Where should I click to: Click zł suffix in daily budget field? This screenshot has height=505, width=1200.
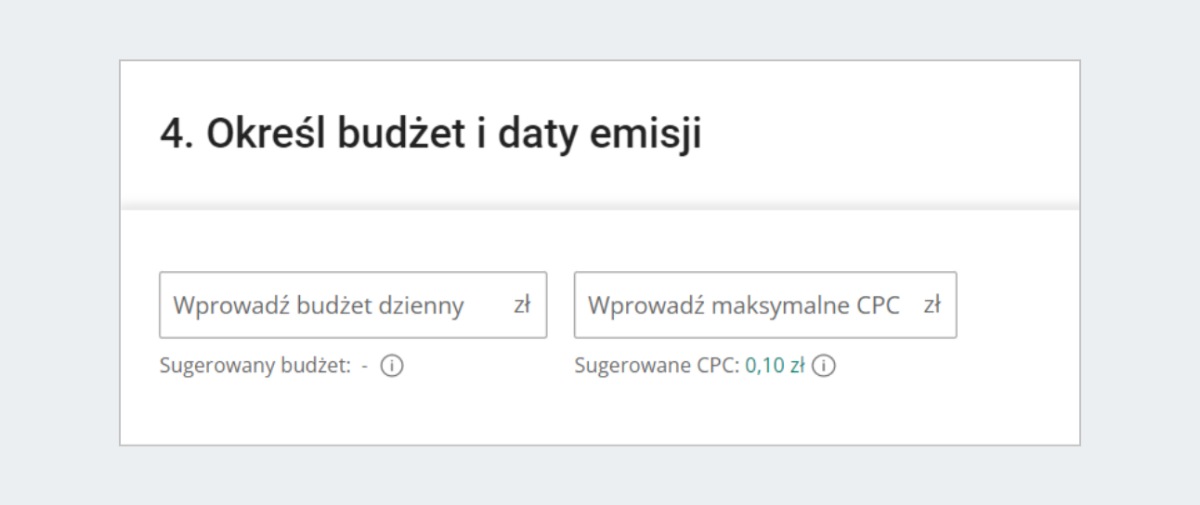pos(522,305)
